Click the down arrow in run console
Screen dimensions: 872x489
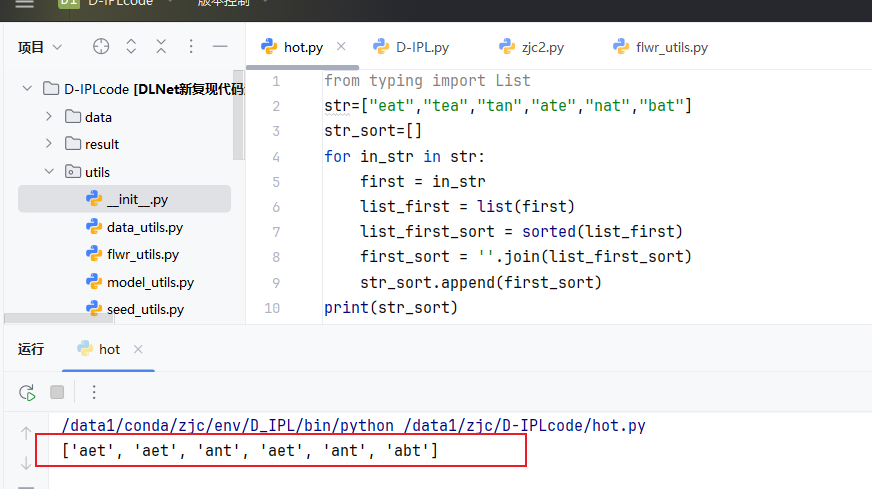pos(26,463)
